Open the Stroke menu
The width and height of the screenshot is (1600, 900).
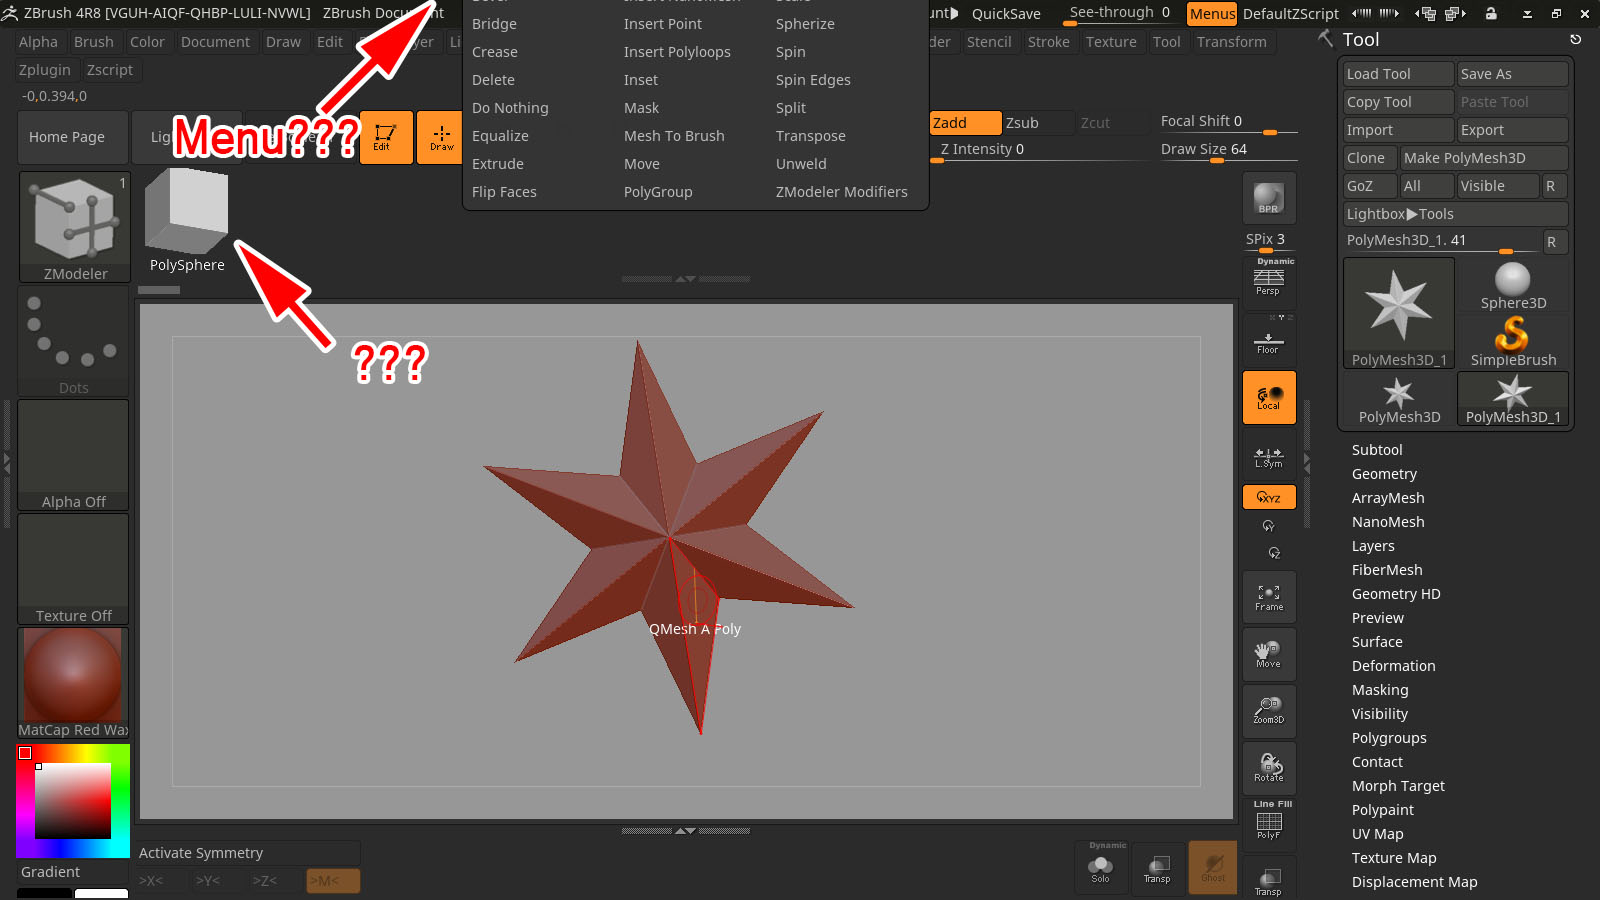click(x=1048, y=42)
